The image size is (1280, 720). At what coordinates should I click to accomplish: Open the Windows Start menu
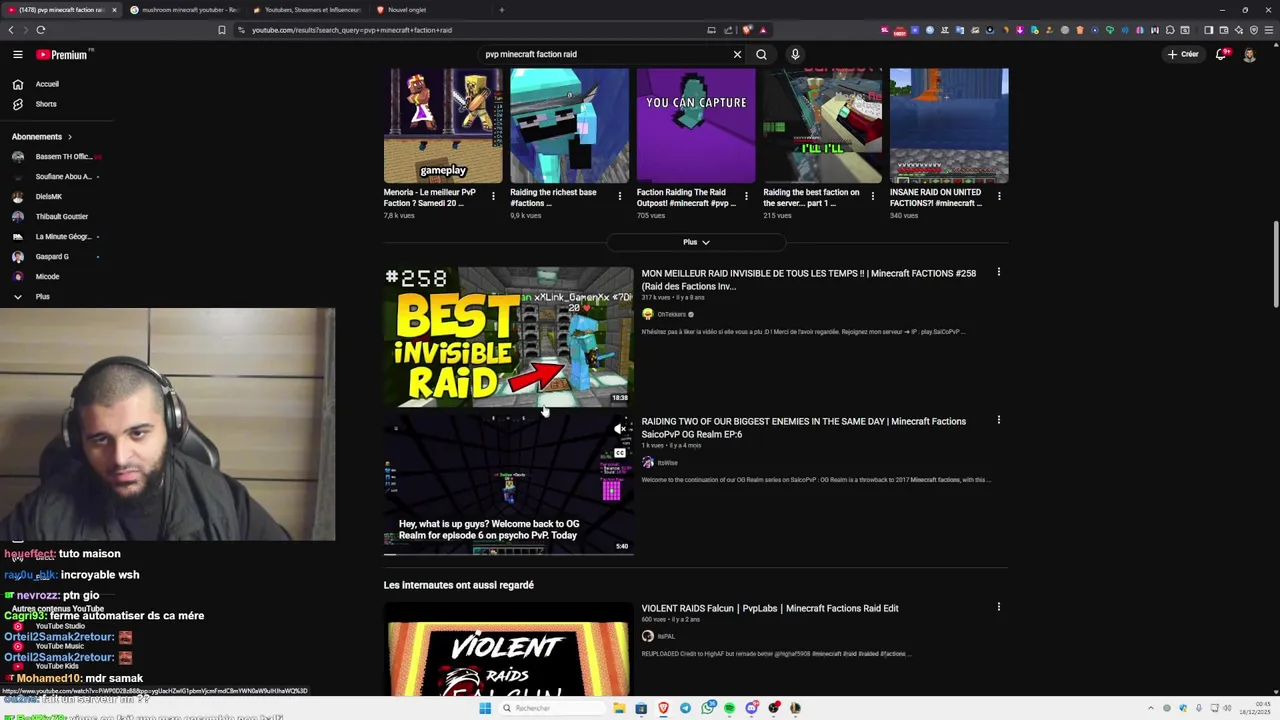[485, 708]
